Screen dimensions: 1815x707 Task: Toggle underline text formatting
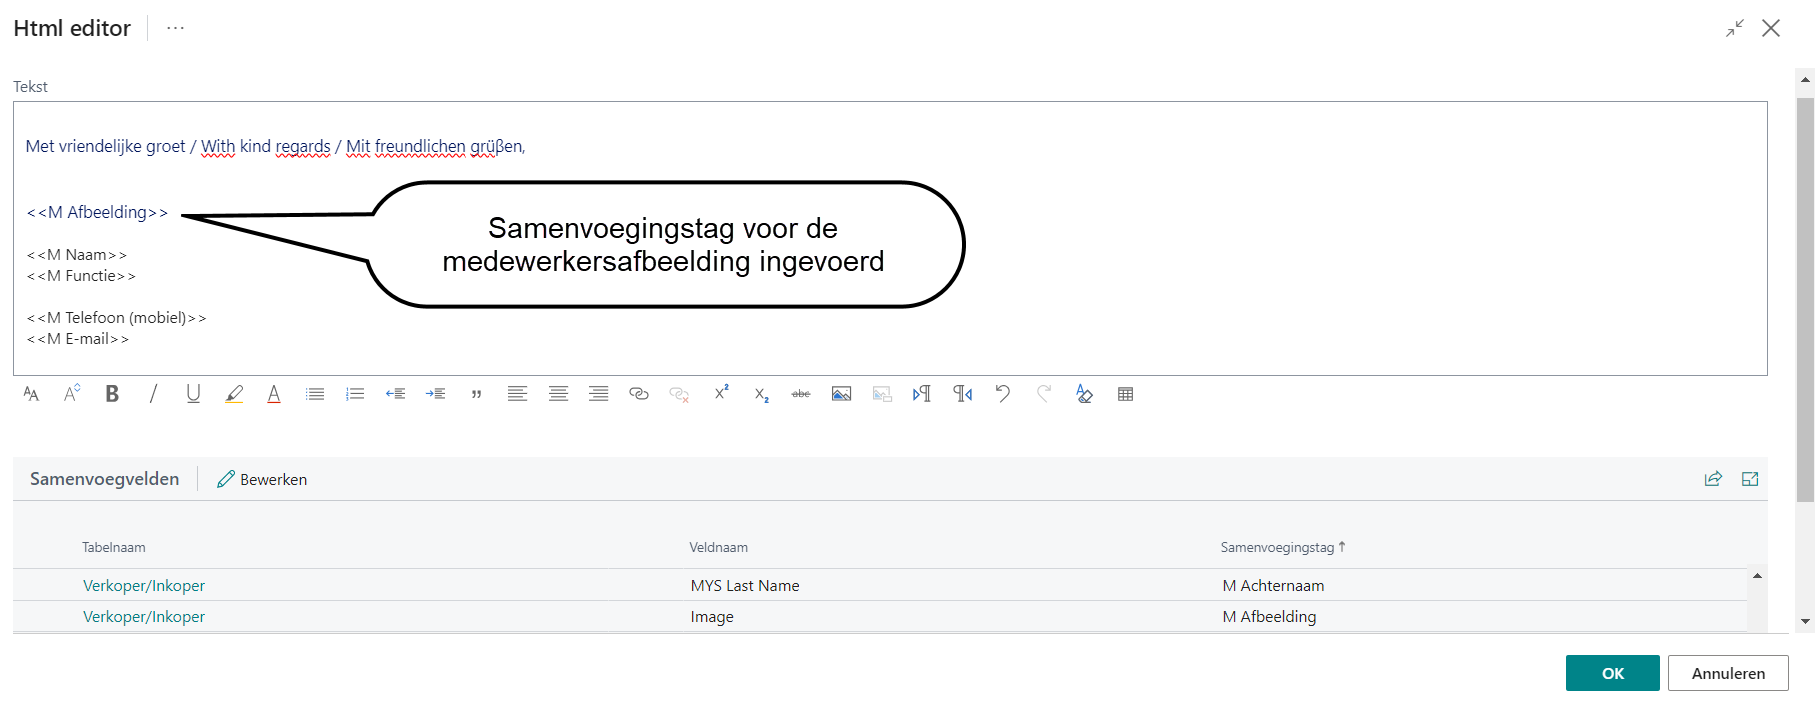click(x=193, y=394)
